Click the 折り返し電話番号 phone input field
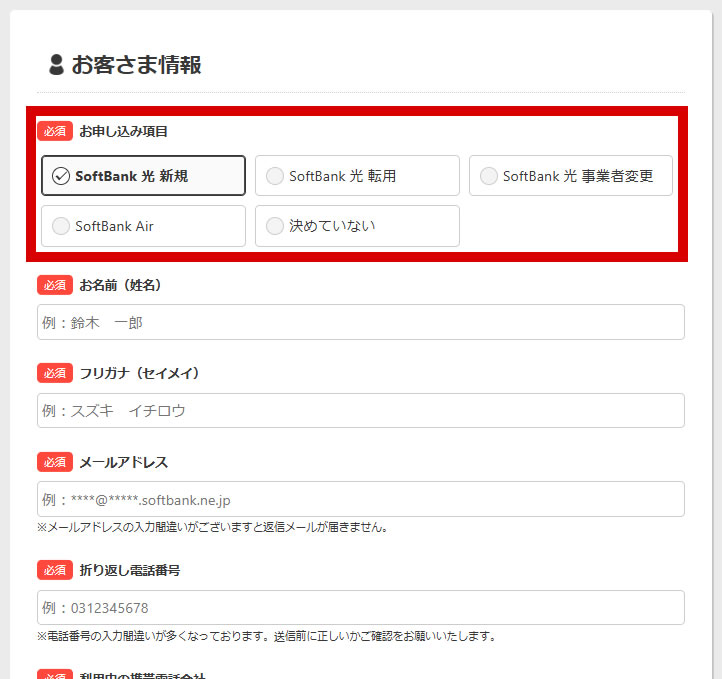722x679 pixels. tap(360, 608)
